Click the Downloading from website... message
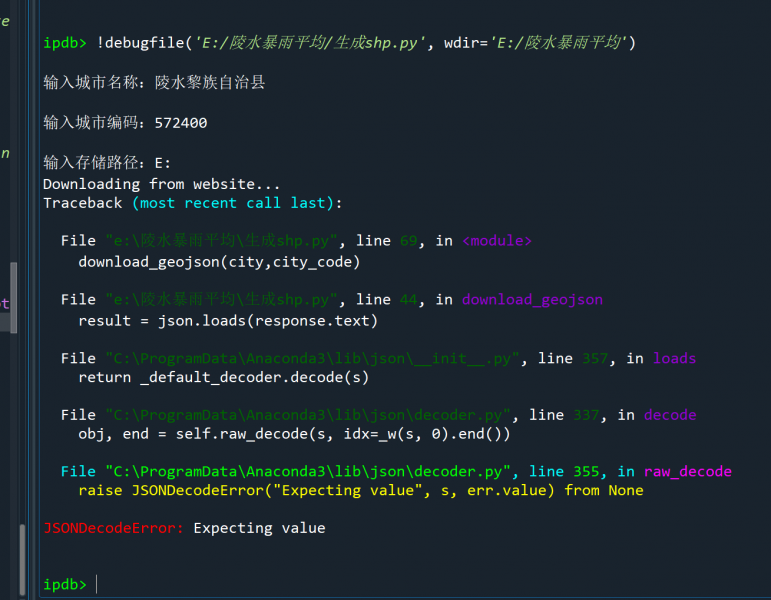 161,184
